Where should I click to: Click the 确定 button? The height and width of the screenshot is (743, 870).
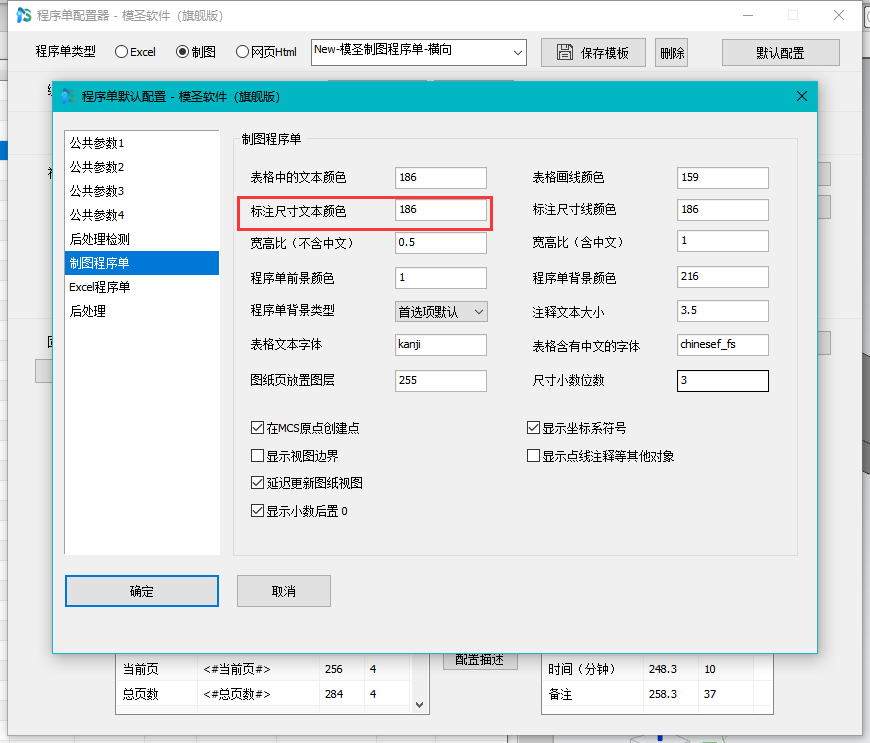pos(141,591)
